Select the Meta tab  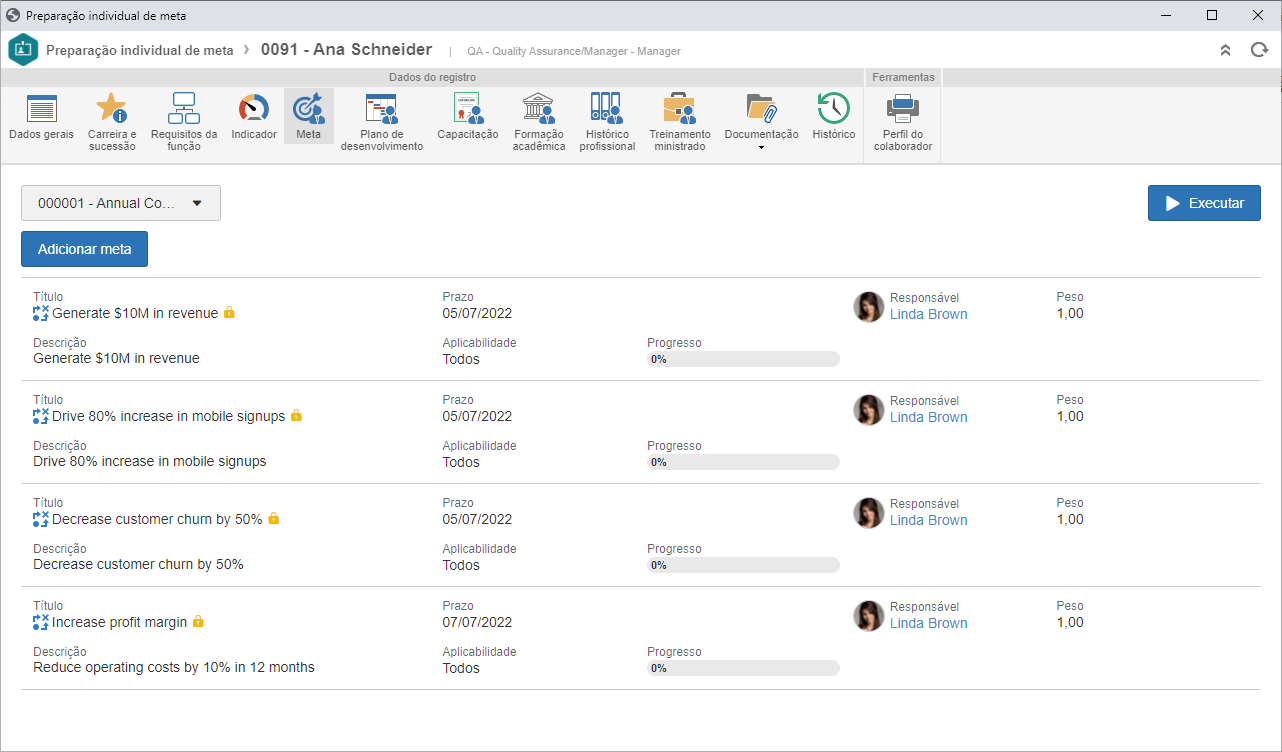(x=309, y=116)
